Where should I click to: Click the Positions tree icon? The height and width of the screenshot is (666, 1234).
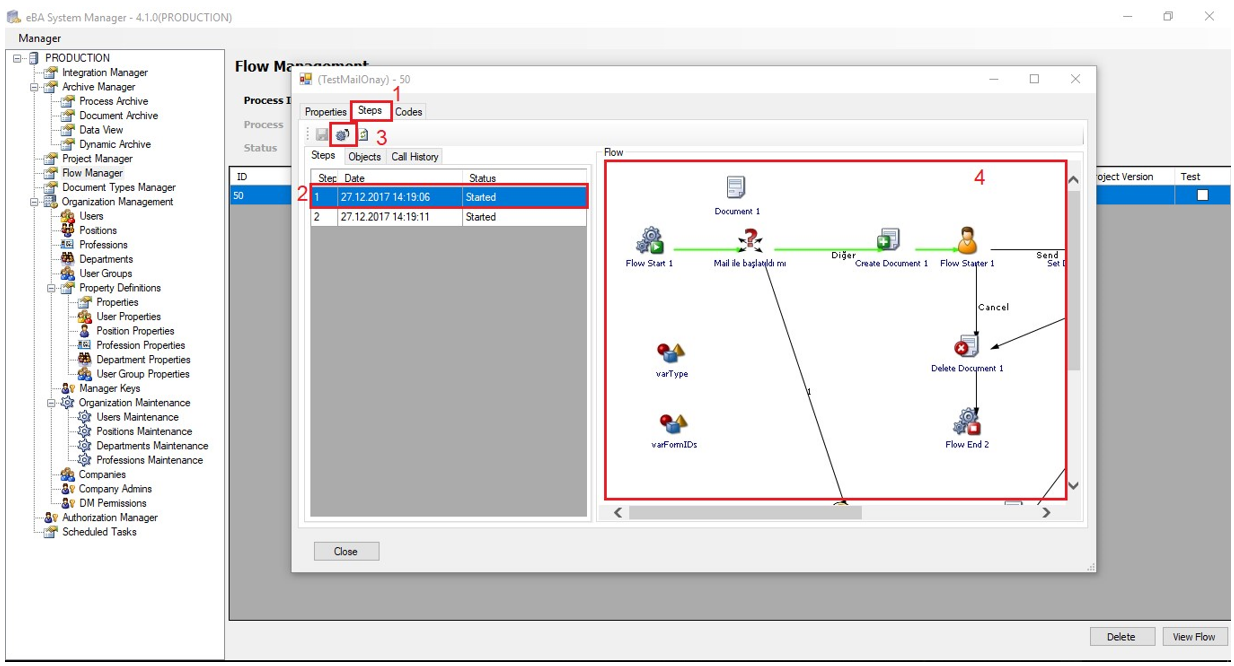tap(68, 230)
